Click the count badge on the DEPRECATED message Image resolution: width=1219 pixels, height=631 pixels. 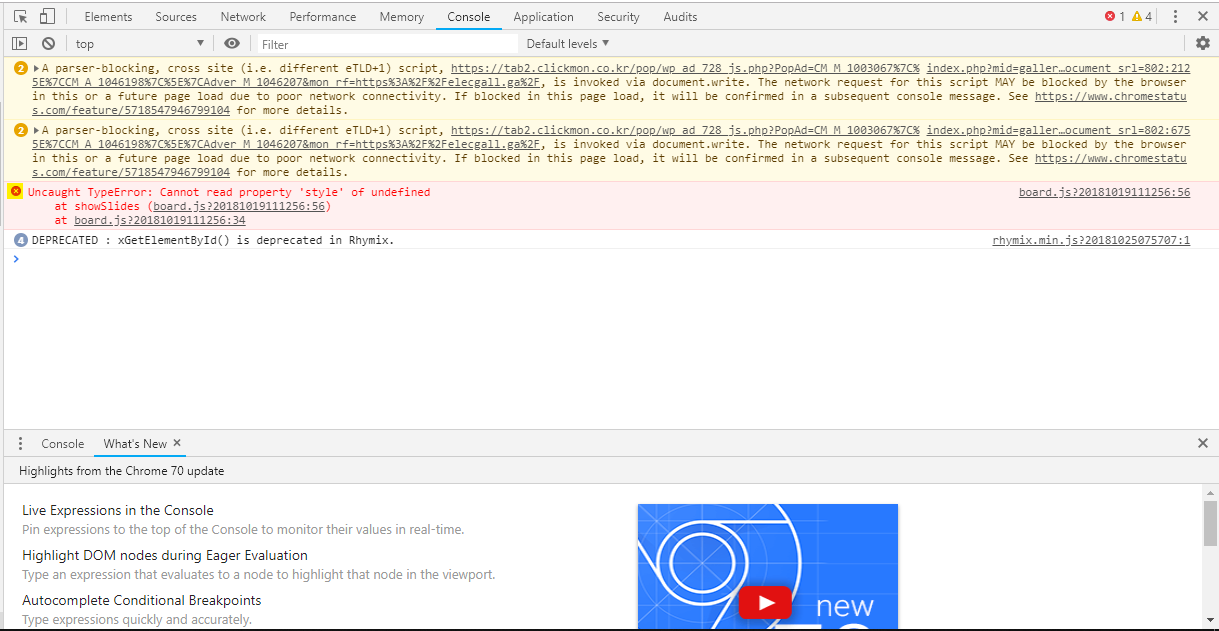21,240
